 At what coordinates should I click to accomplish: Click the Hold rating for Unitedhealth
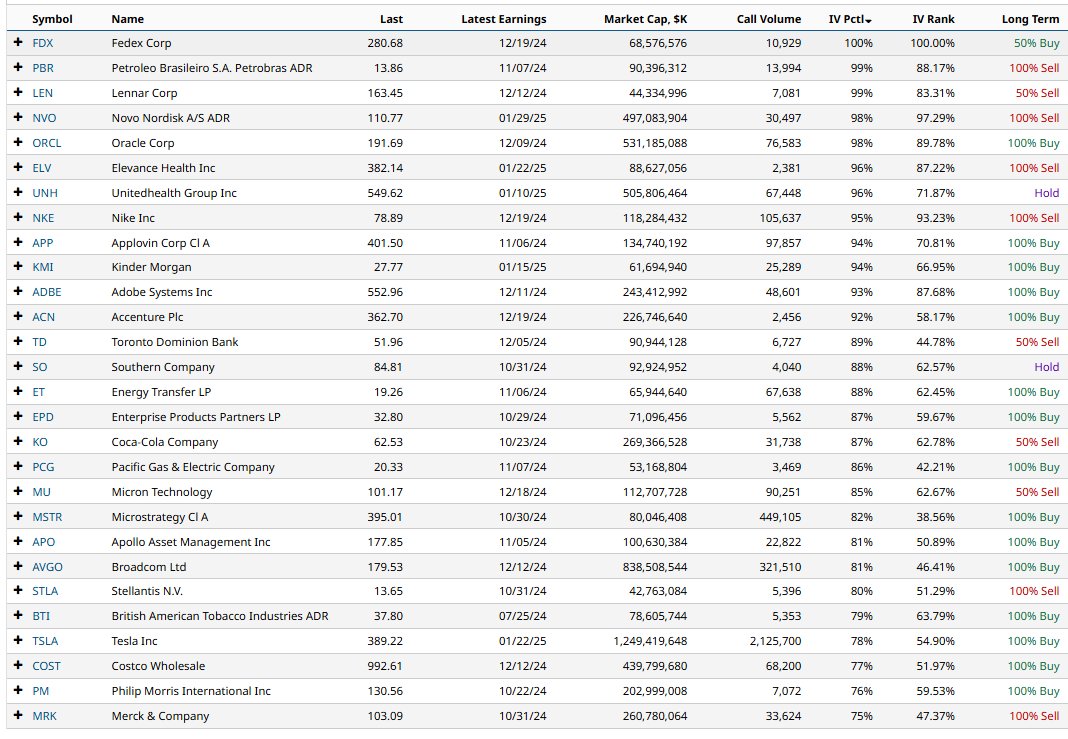pyautogui.click(x=1046, y=193)
